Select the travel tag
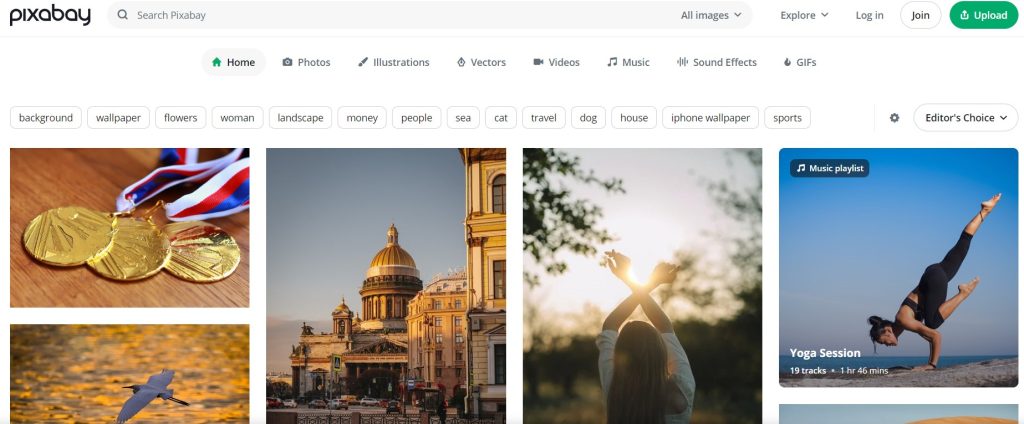The image size is (1024, 424). tap(544, 118)
